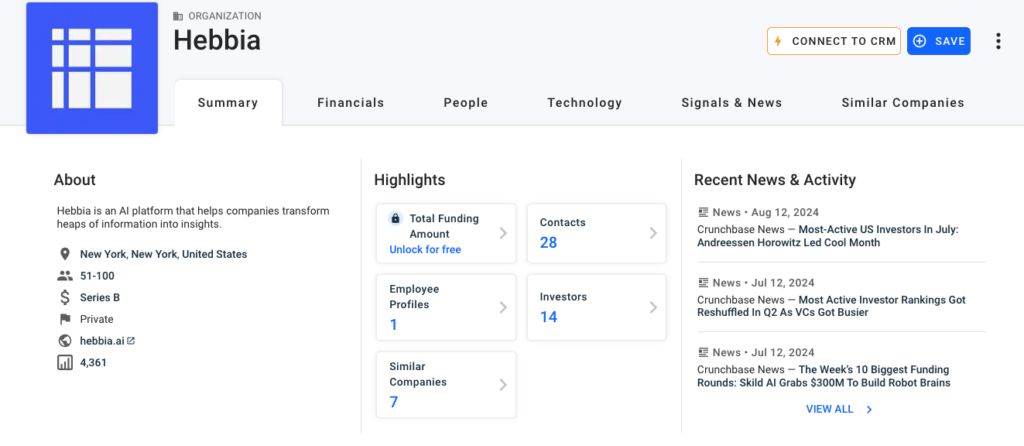This screenshot has width=1024, height=446.
Task: Click the lock icon on Total Funding Amount
Action: tap(396, 219)
